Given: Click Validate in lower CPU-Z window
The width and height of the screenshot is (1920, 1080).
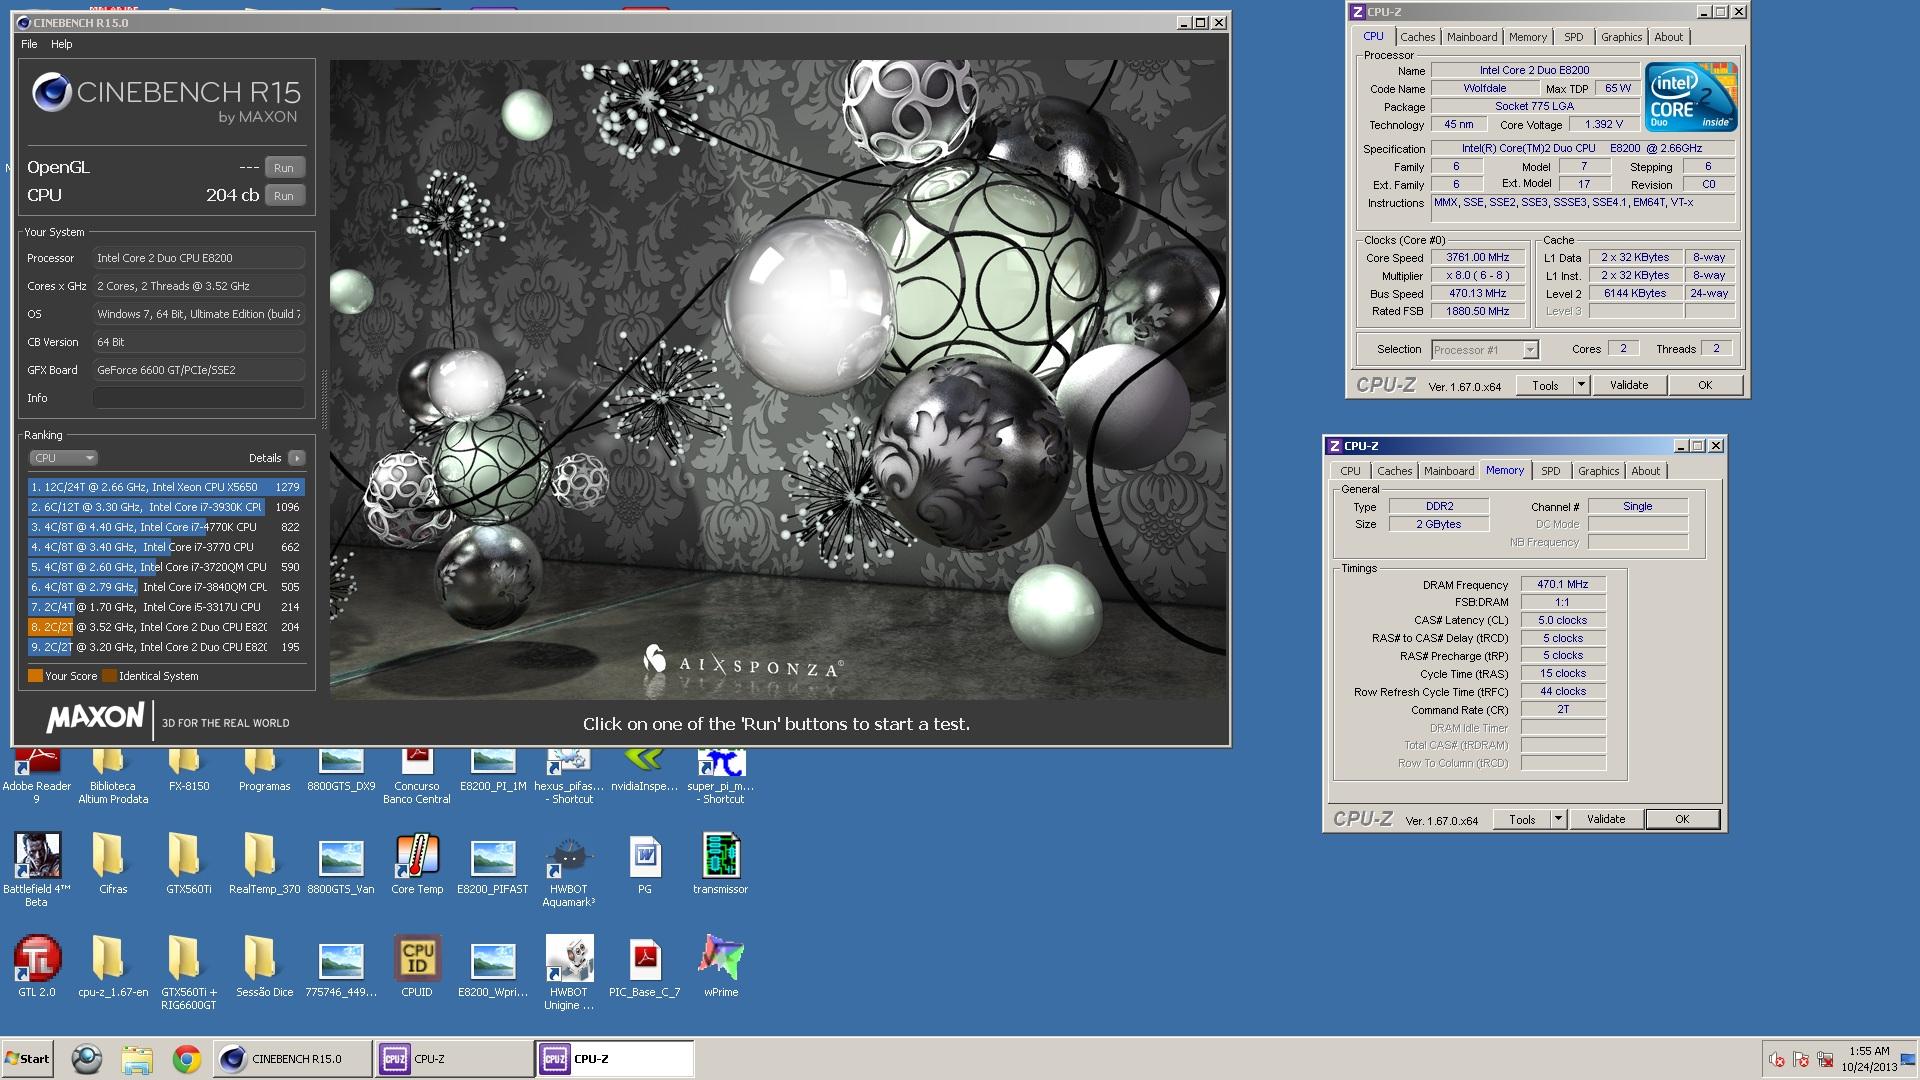Looking at the screenshot, I should tap(1606, 819).
